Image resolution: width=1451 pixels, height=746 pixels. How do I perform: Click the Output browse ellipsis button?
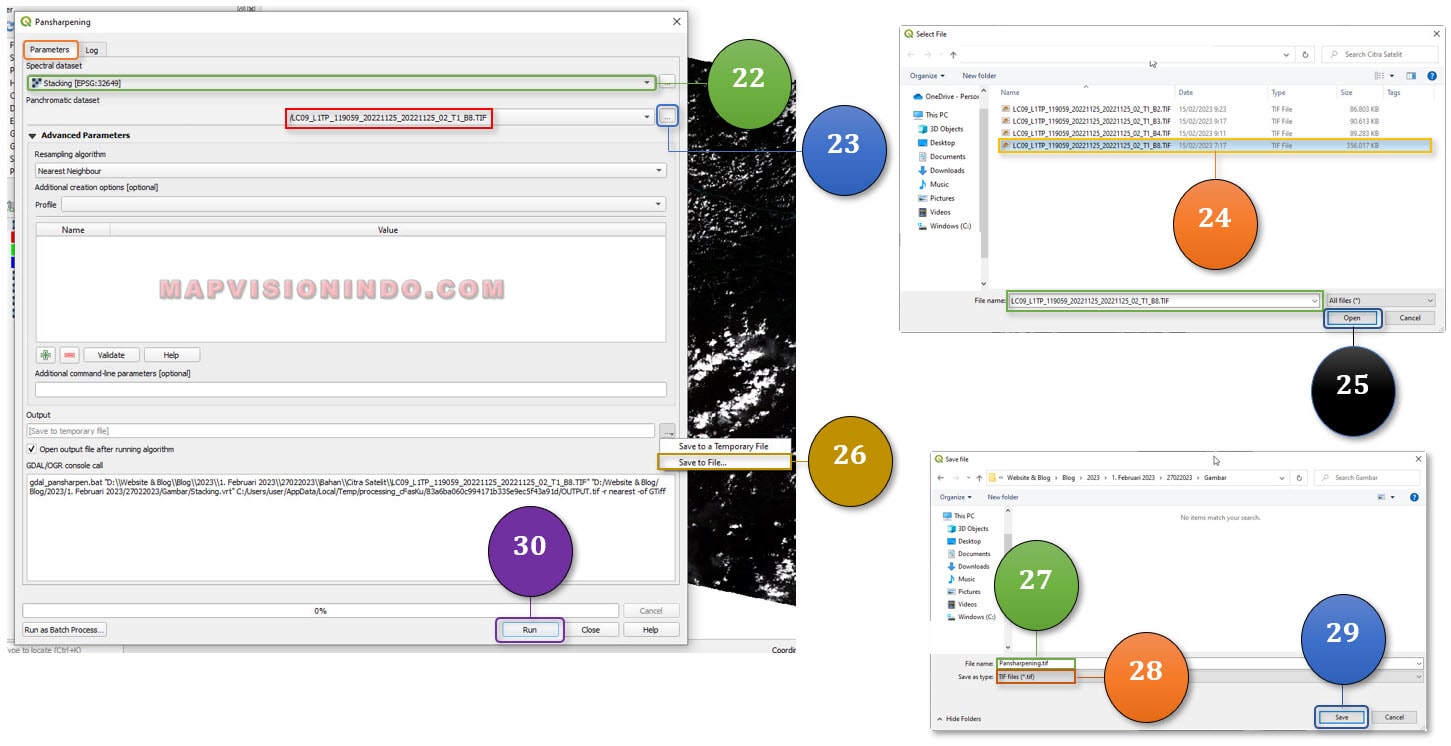(x=668, y=431)
